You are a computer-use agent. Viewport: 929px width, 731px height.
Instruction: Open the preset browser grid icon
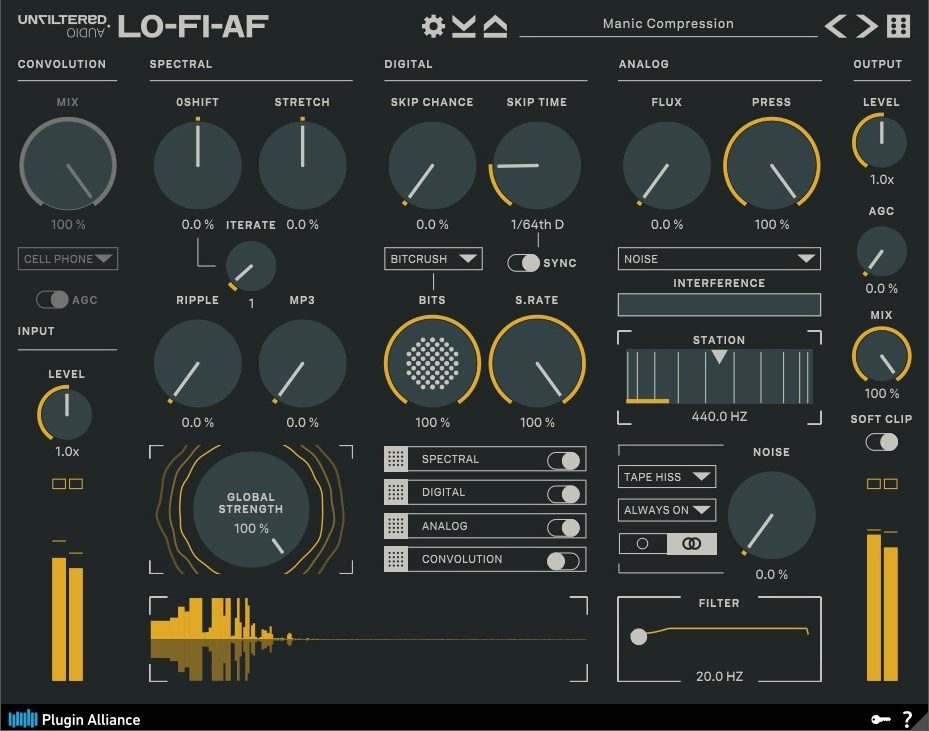click(899, 26)
